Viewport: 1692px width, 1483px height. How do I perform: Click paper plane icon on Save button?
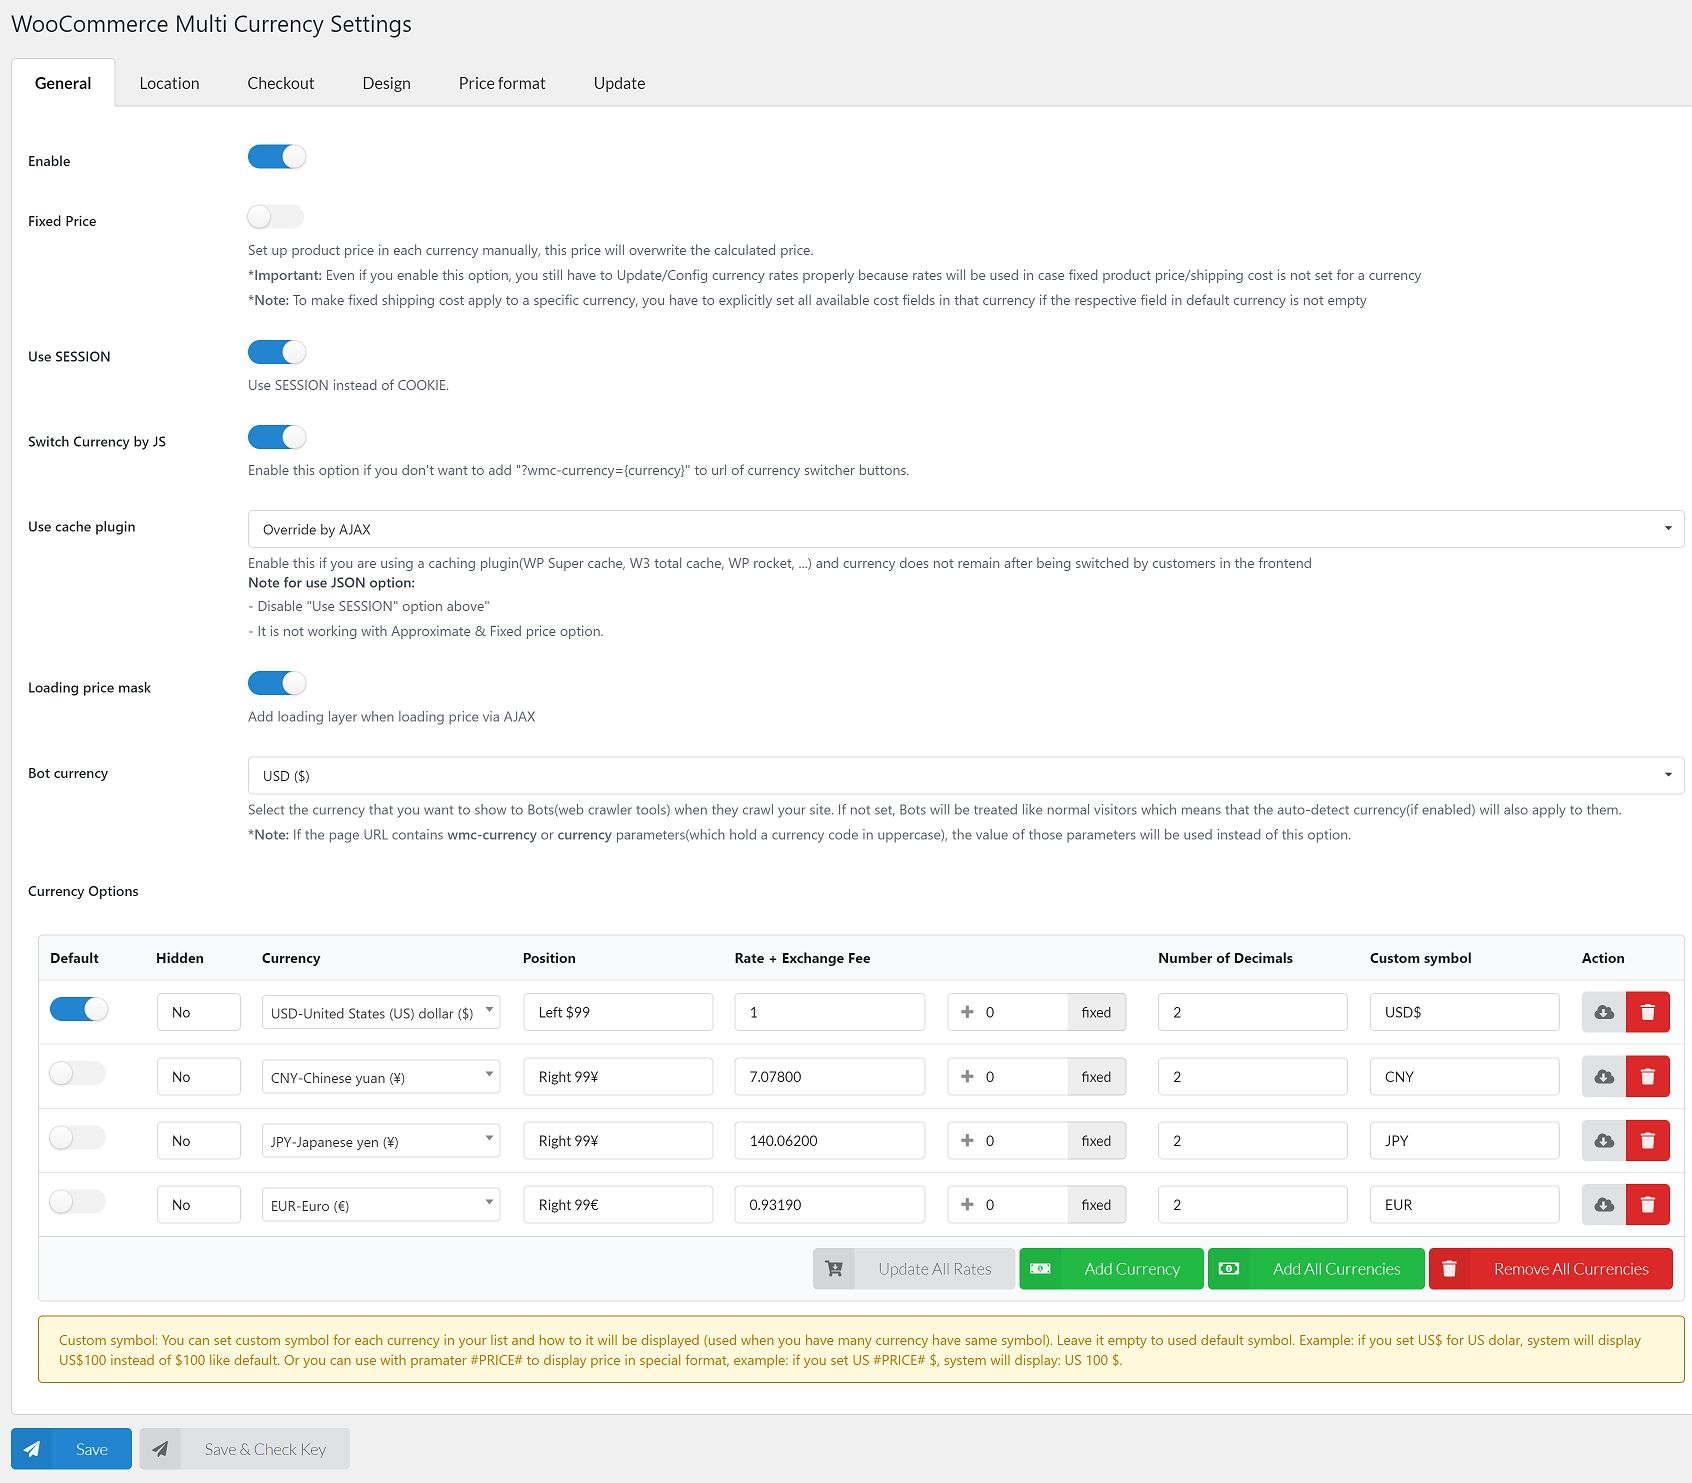click(x=32, y=1449)
